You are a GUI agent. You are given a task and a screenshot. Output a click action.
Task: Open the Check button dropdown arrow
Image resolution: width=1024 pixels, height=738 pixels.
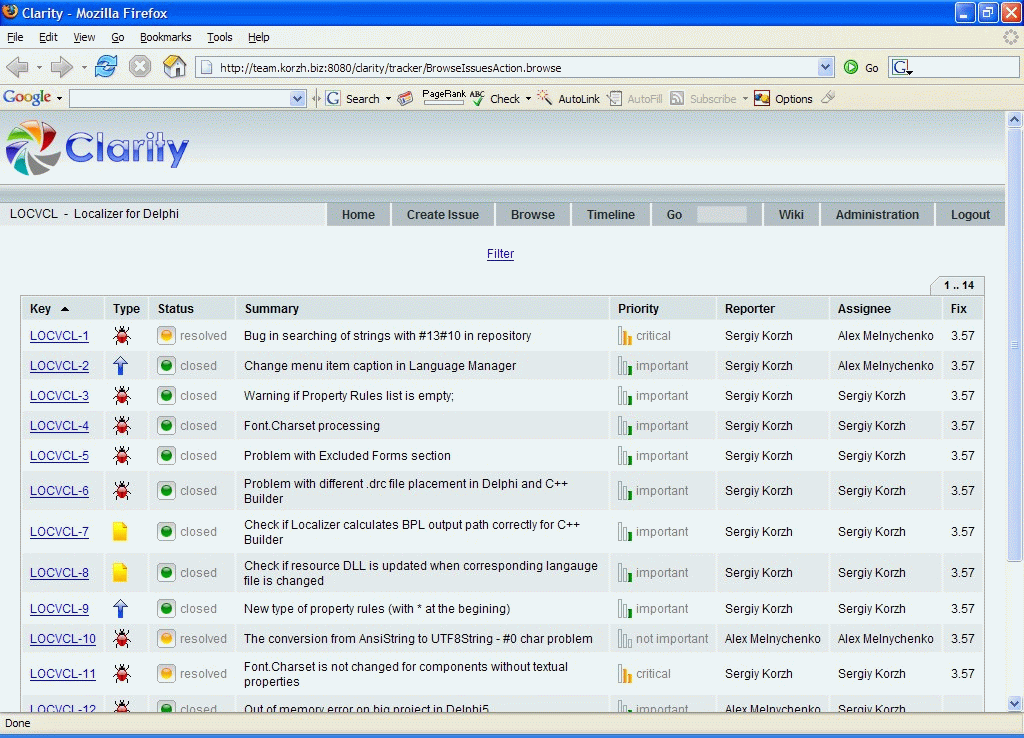(528, 99)
